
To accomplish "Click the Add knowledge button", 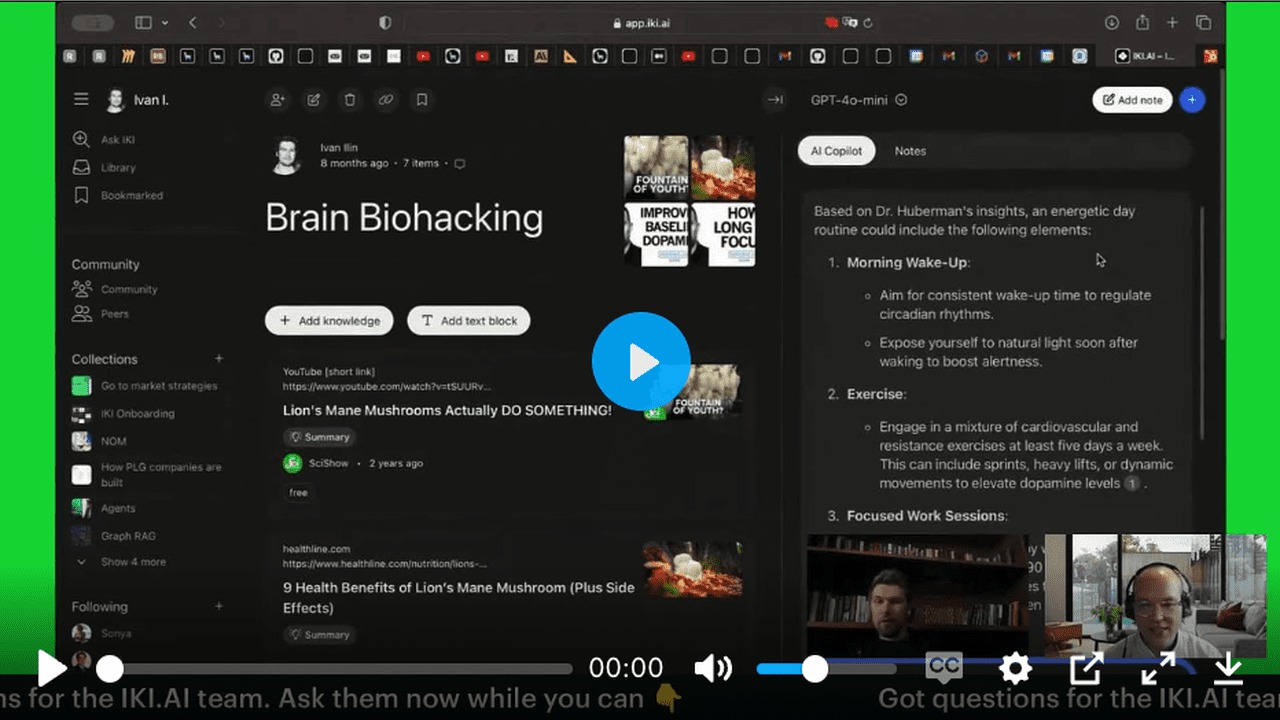I will pos(329,320).
